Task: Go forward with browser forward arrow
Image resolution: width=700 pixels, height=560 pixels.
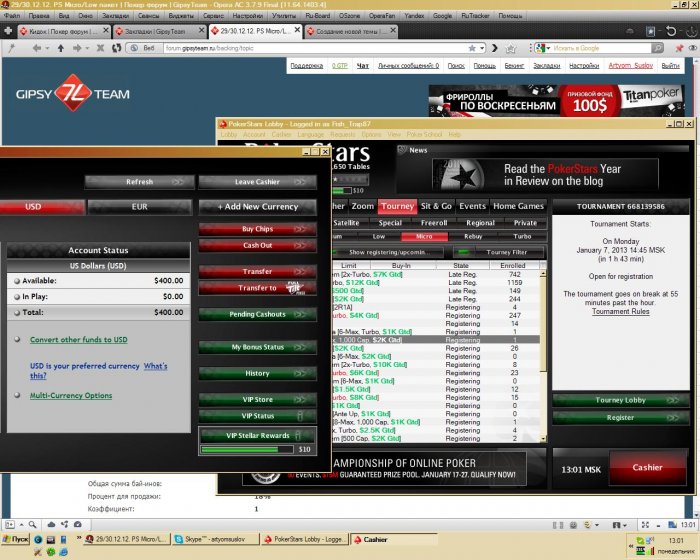Action: coord(77,48)
